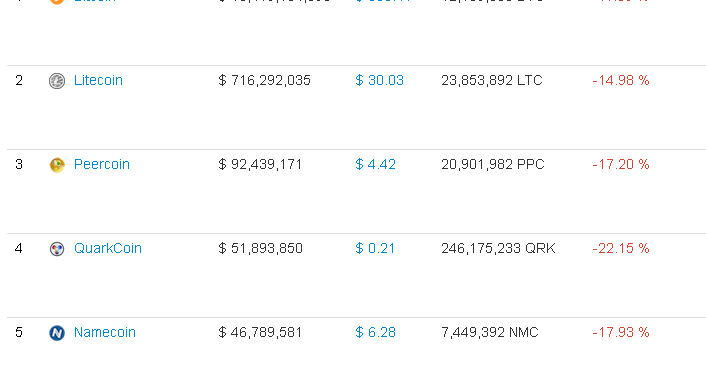Image resolution: width=706 pixels, height=371 pixels.
Task: Click the Litecoin coin icon
Action: click(x=57, y=81)
